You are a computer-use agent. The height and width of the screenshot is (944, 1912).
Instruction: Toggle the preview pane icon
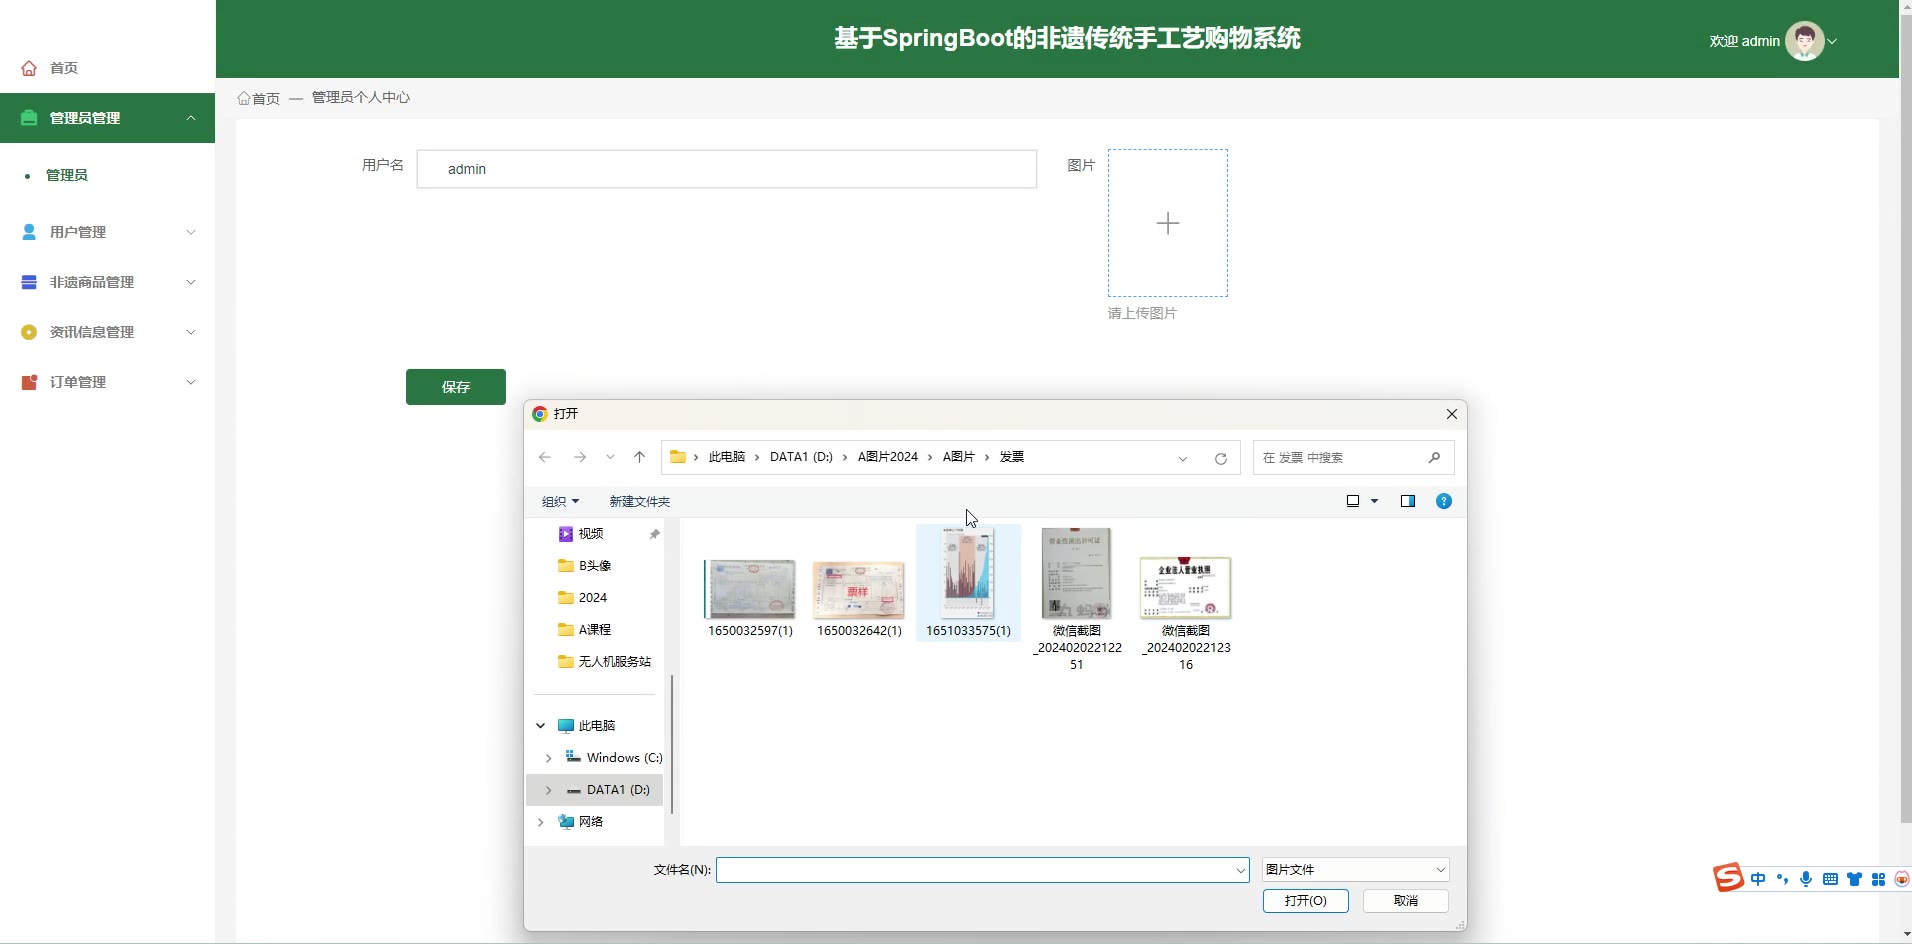[x=1407, y=501]
